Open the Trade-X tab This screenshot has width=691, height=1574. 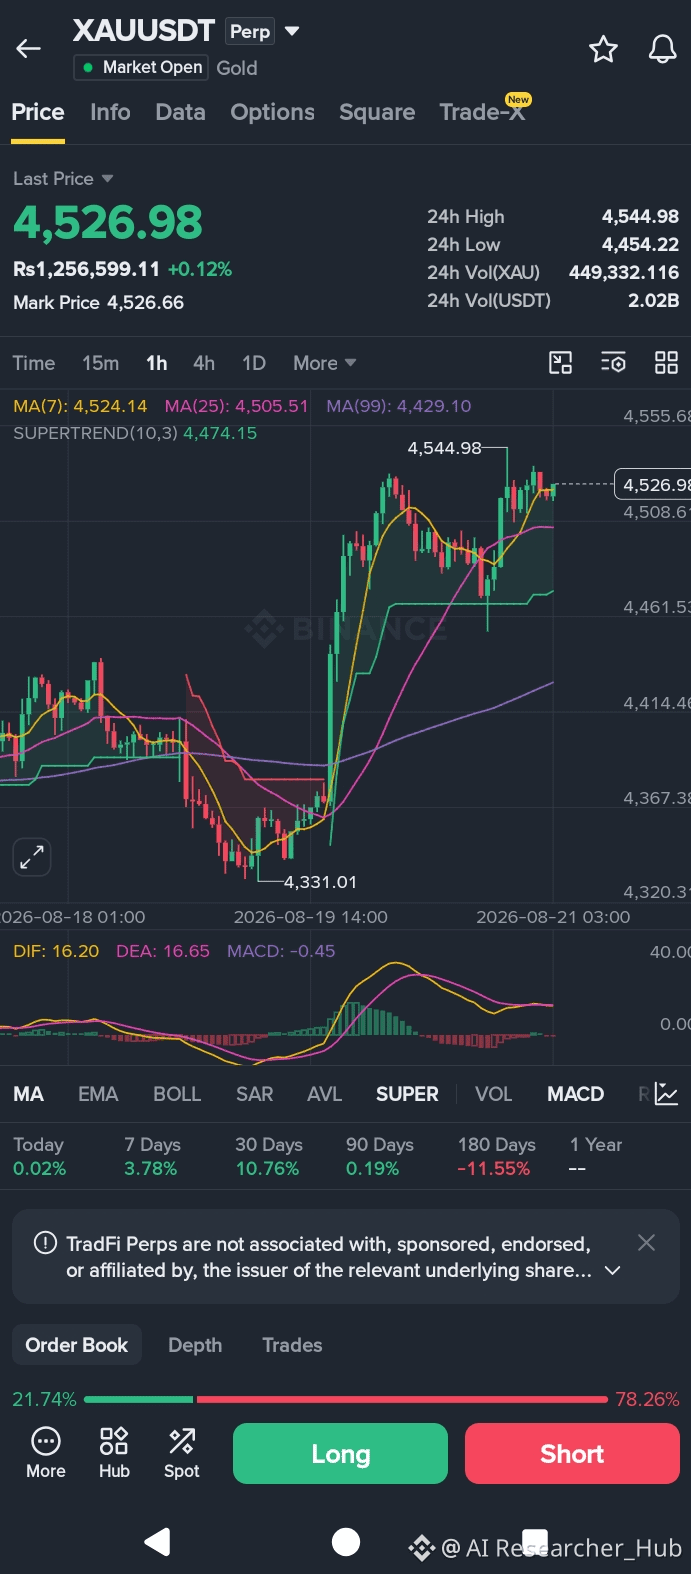(484, 111)
